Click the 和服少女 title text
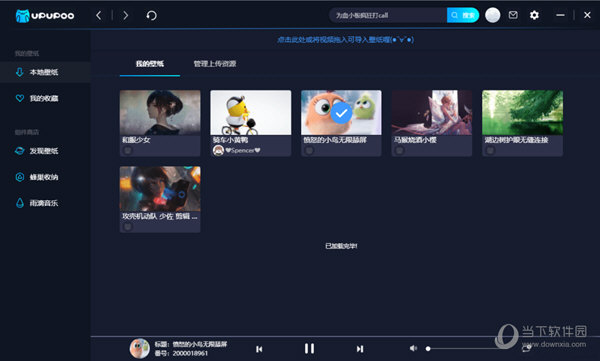Screen dimensions: 600x361 tap(136, 140)
